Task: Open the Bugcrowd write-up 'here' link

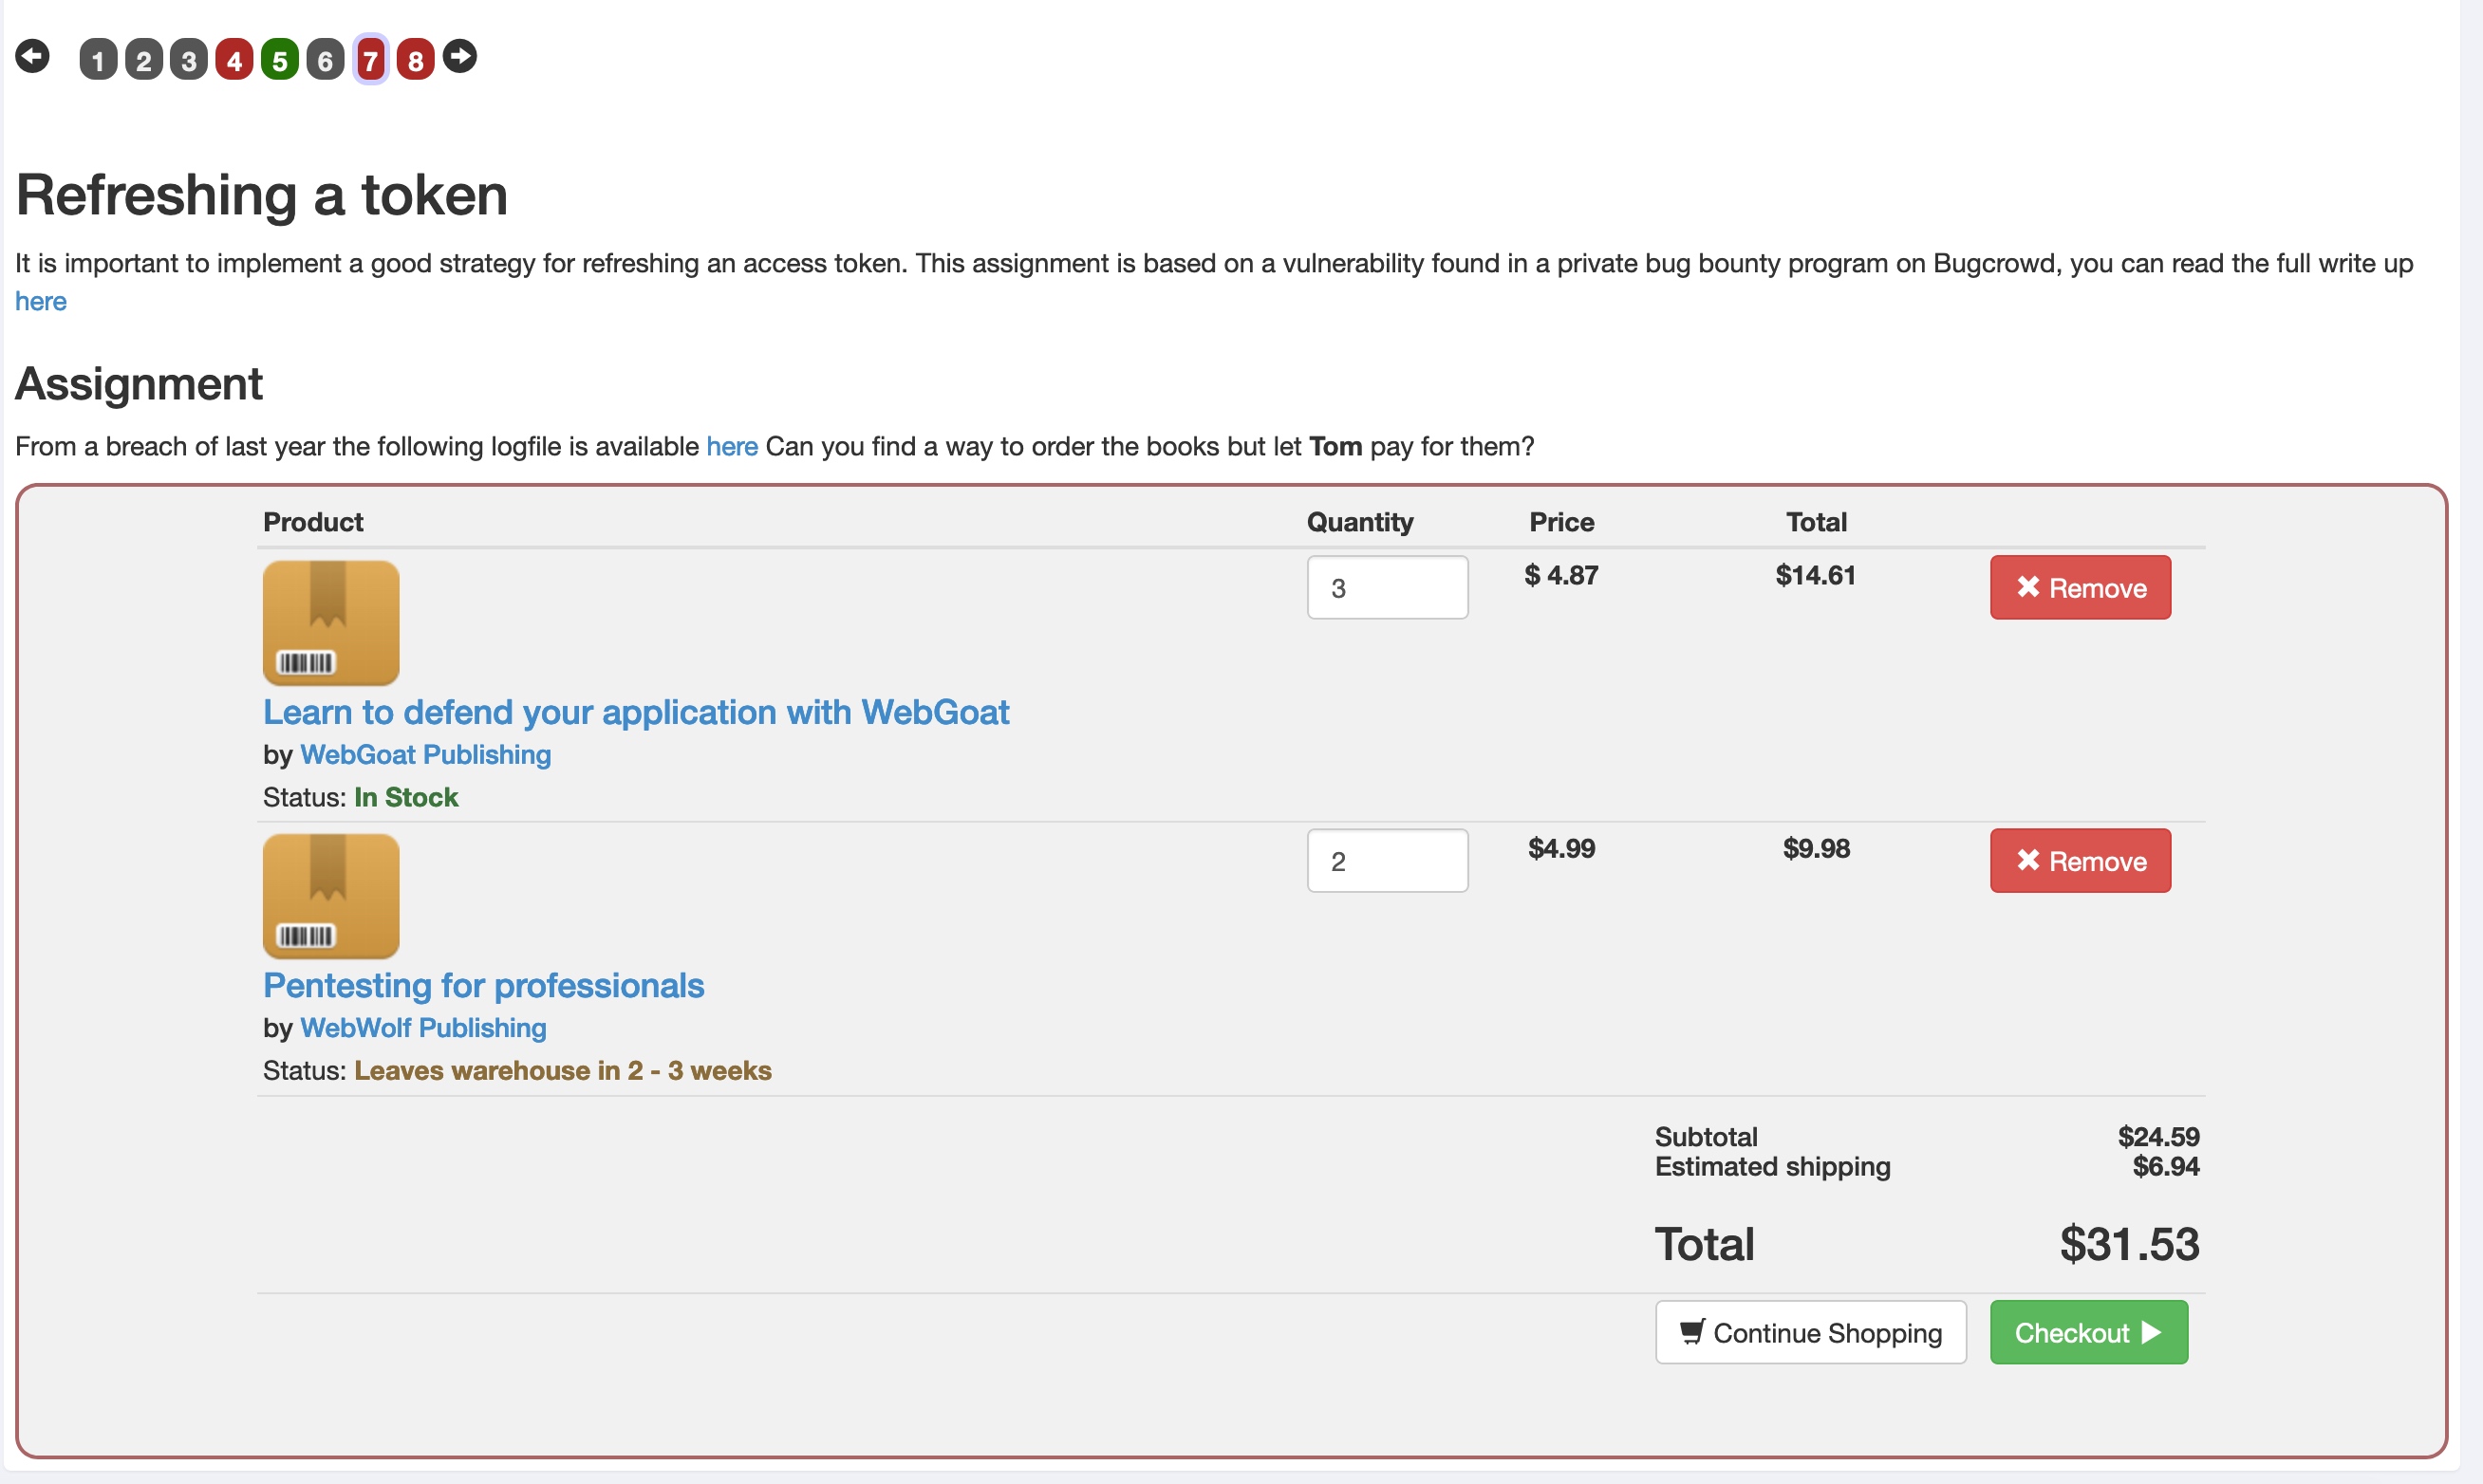Action: click(x=41, y=301)
